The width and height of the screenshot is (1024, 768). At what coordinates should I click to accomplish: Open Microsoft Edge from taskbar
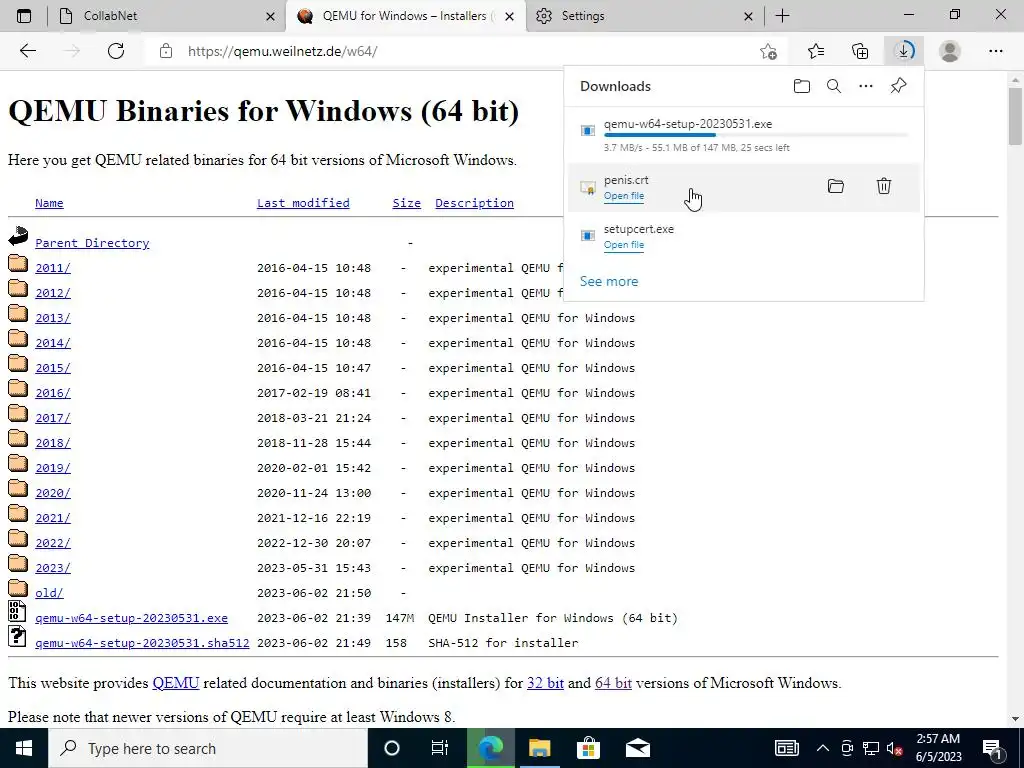[490, 748]
